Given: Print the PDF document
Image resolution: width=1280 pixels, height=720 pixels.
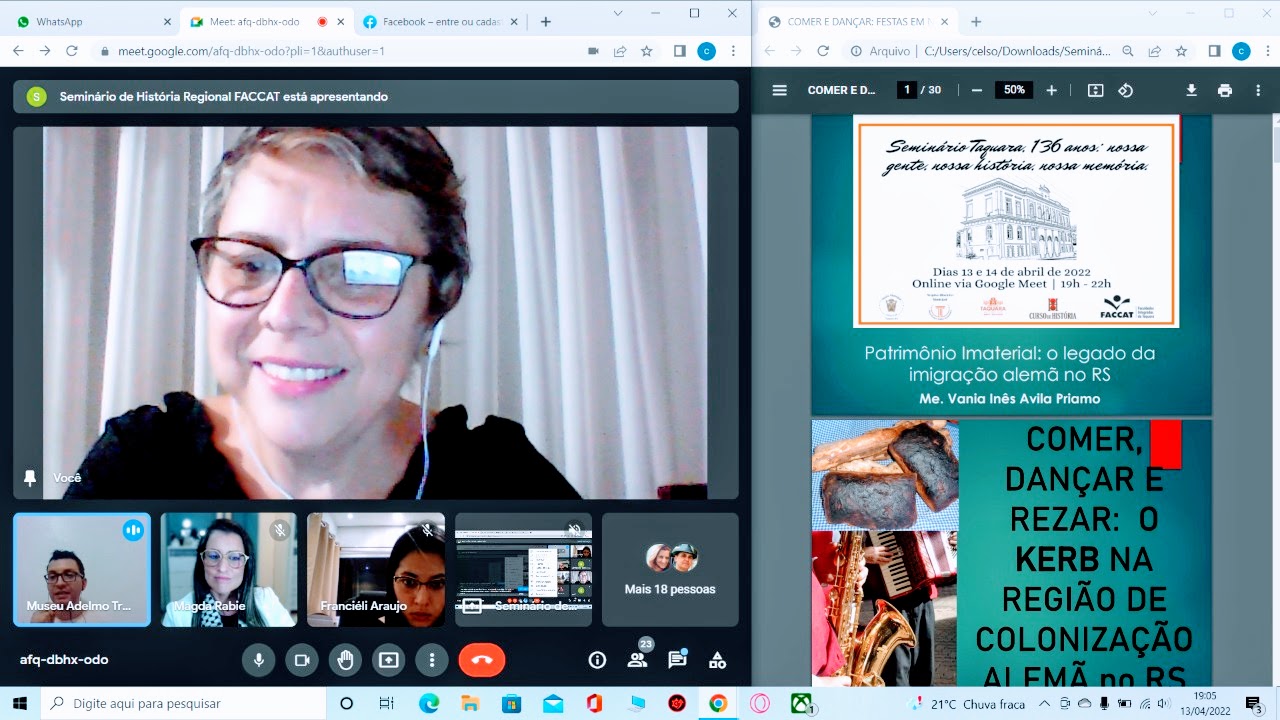Looking at the screenshot, I should [x=1225, y=90].
